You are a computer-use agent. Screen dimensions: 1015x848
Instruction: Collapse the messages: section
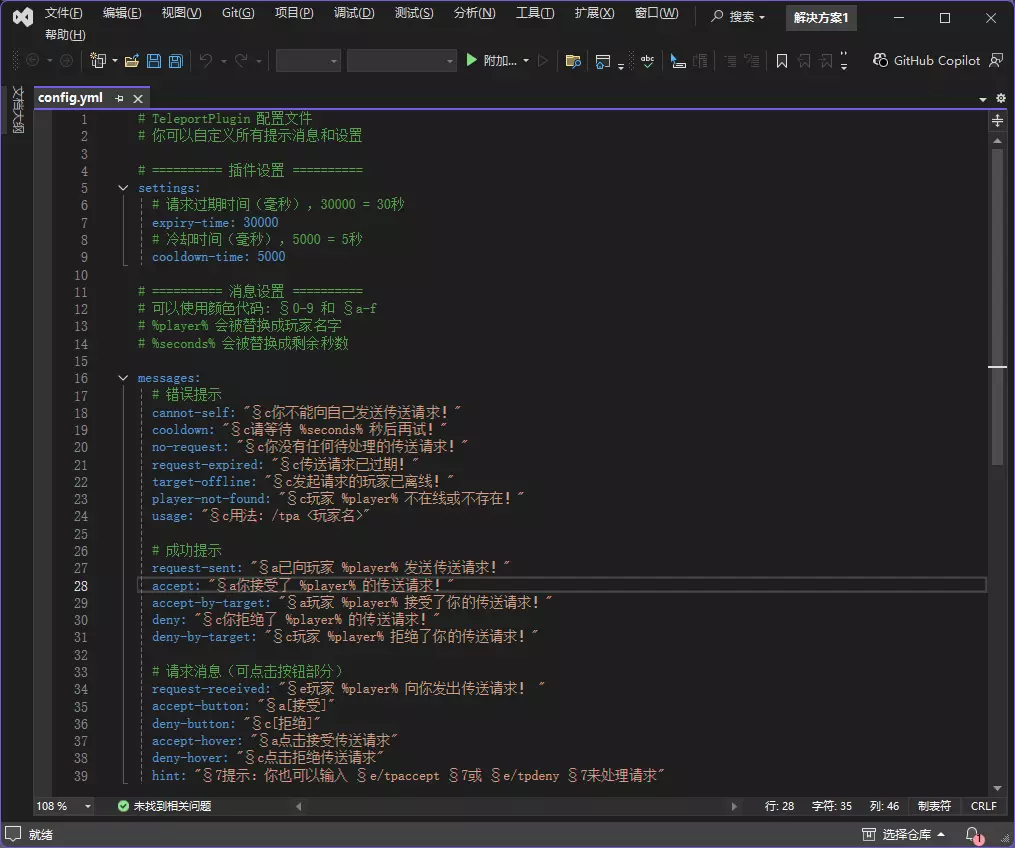[x=123, y=377]
